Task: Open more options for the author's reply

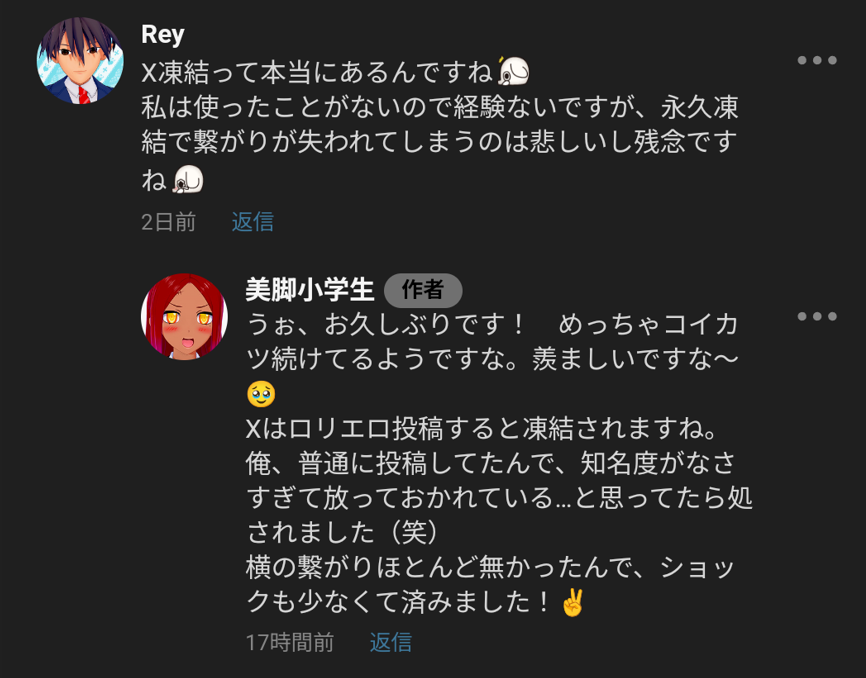Action: pos(816,317)
